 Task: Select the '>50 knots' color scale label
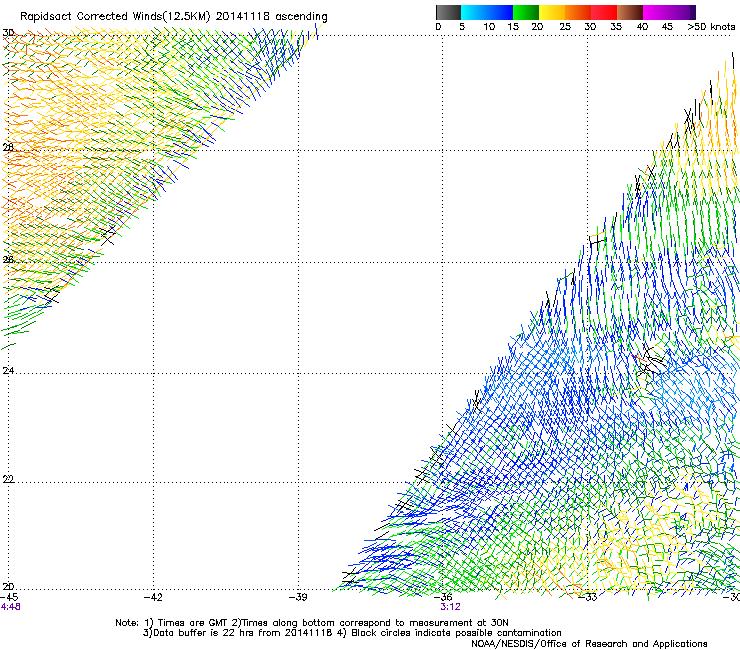coord(711,27)
